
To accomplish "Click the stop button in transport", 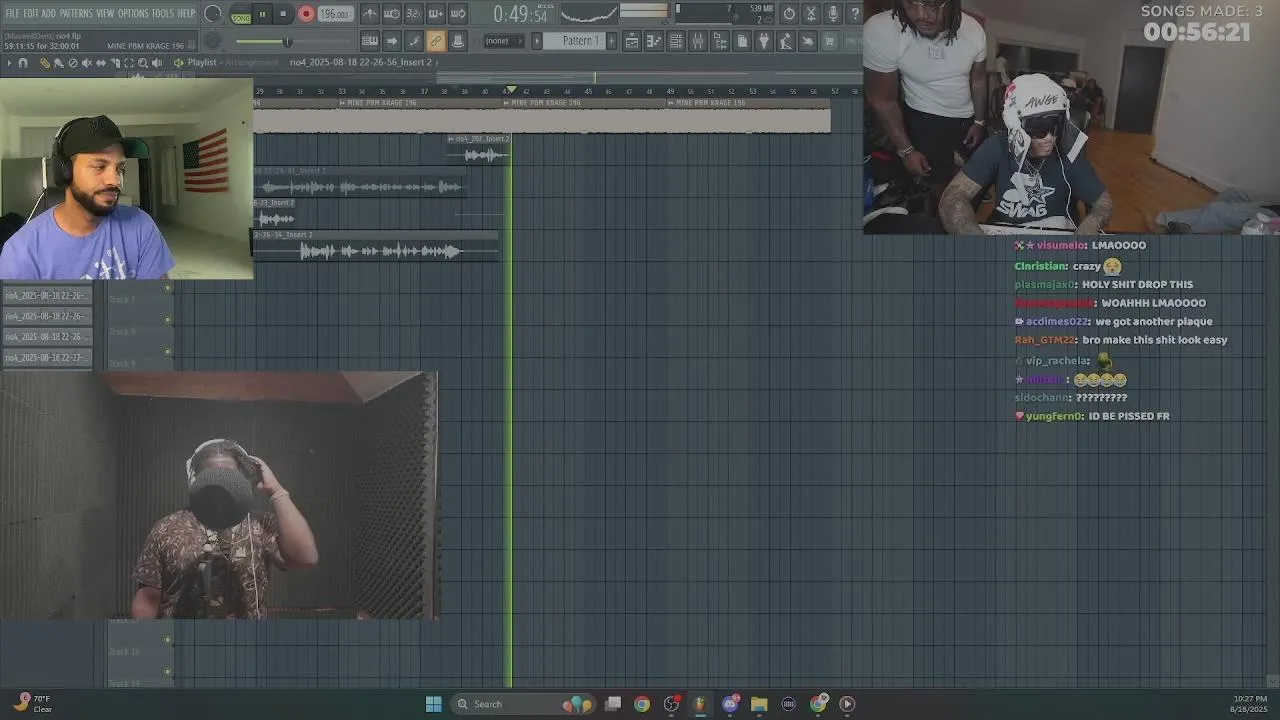I will click(x=283, y=14).
